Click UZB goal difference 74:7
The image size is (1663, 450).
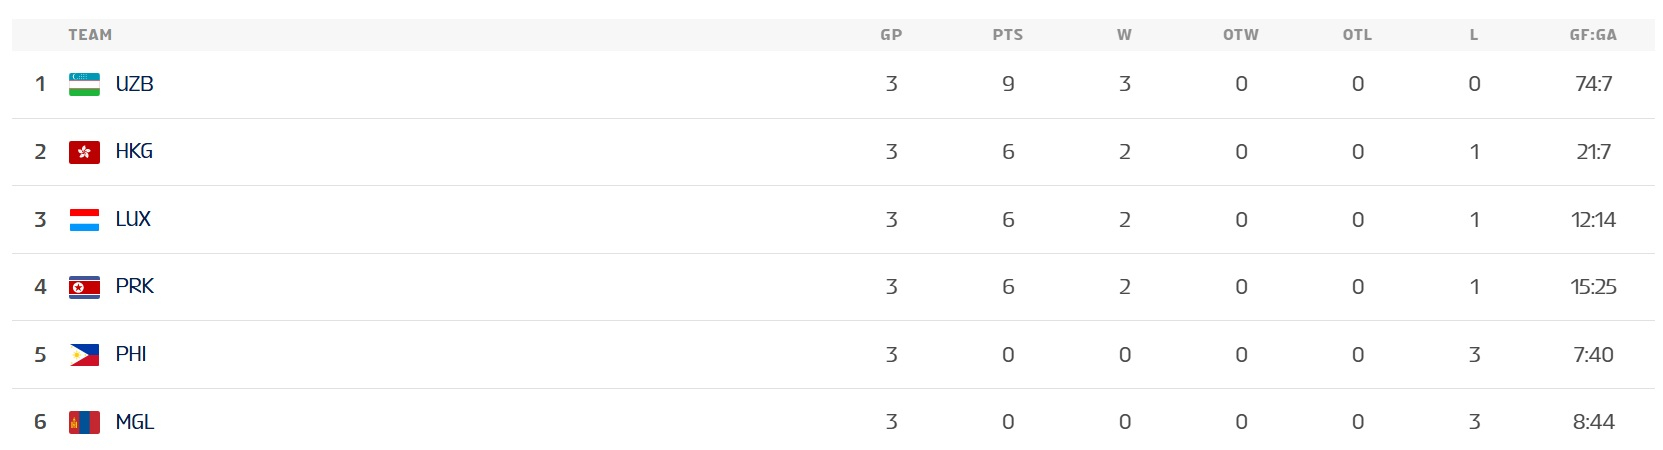(1593, 84)
